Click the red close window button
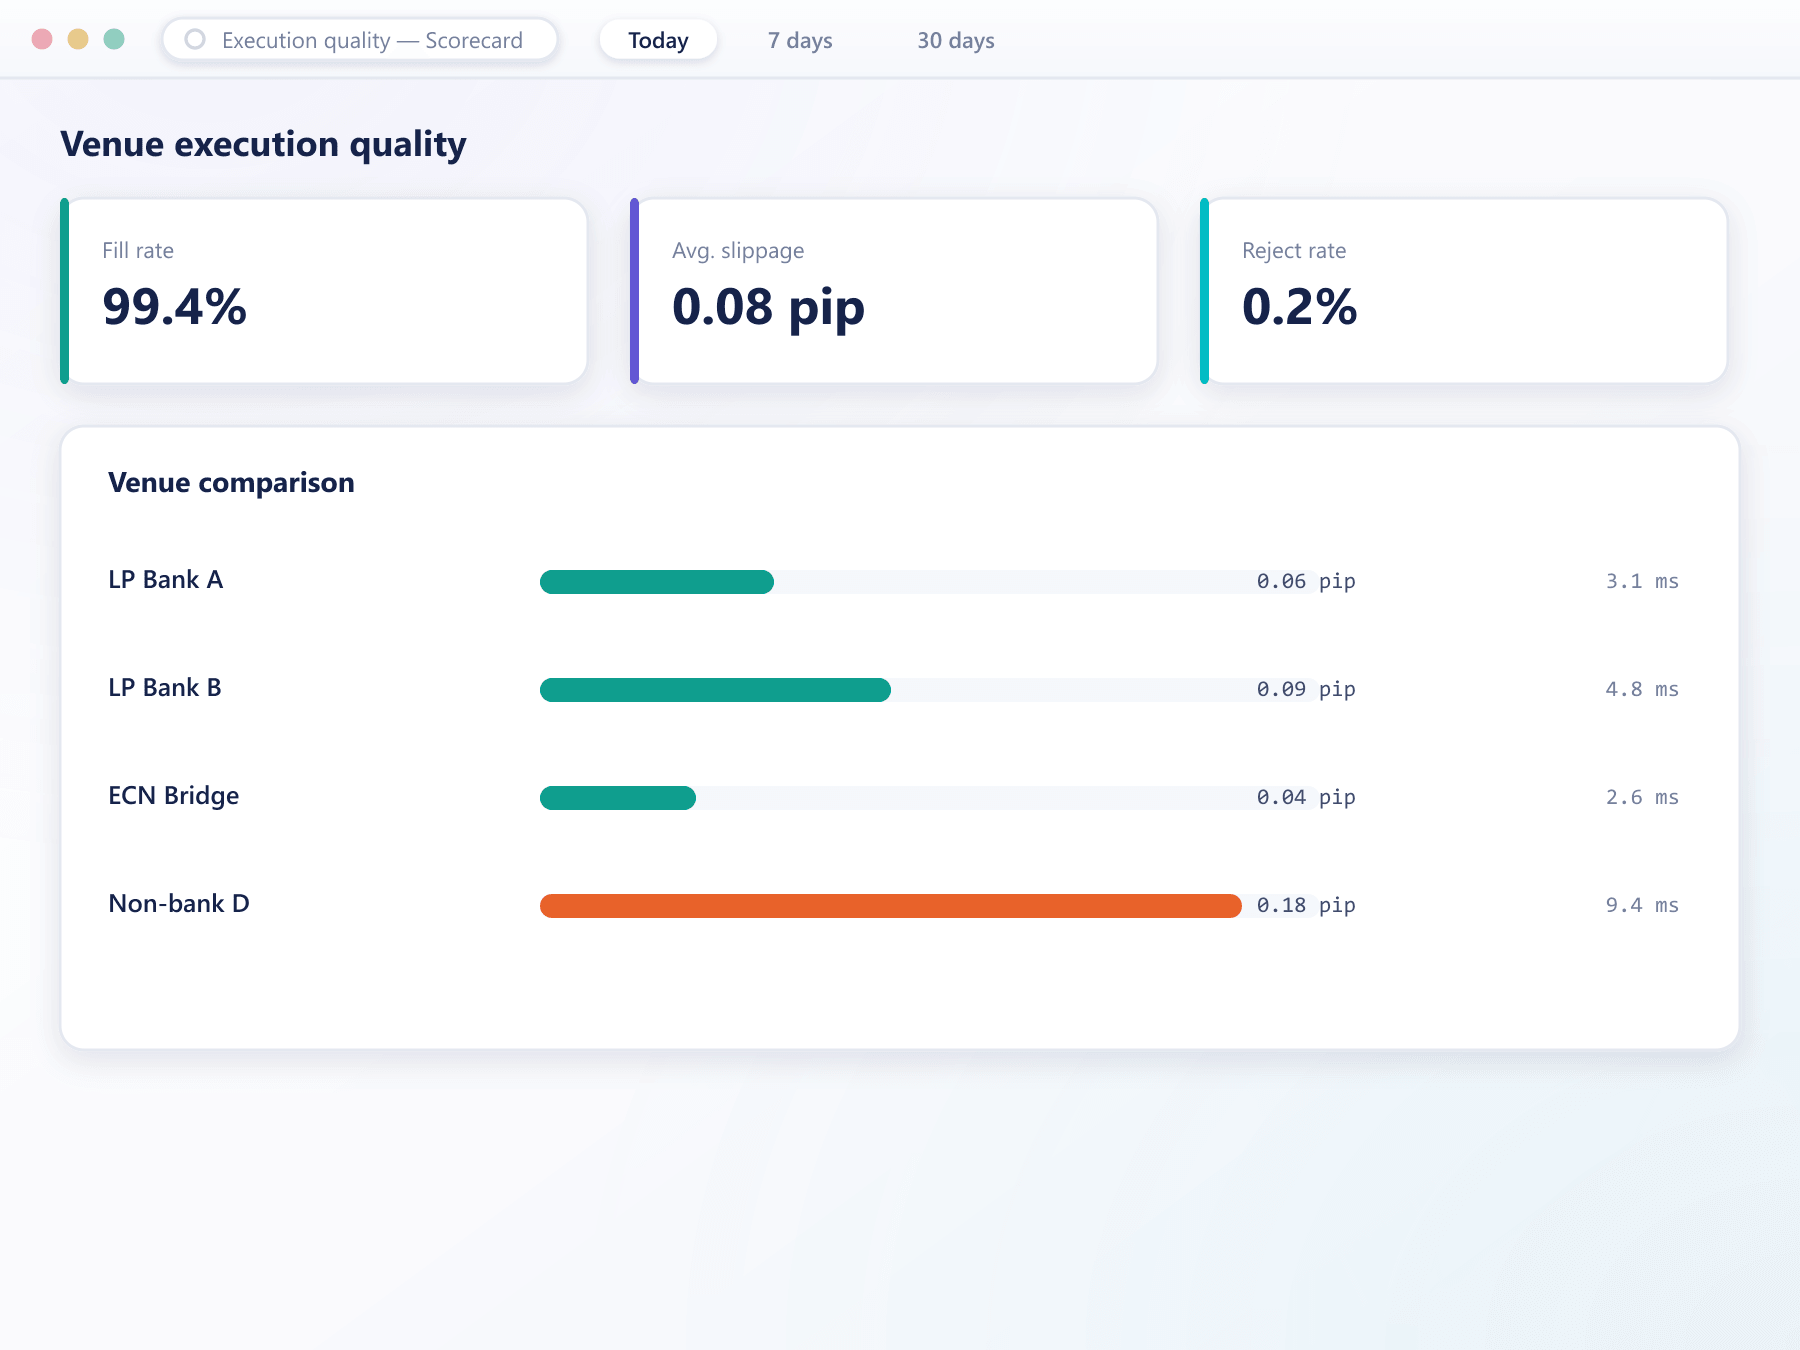 42,39
